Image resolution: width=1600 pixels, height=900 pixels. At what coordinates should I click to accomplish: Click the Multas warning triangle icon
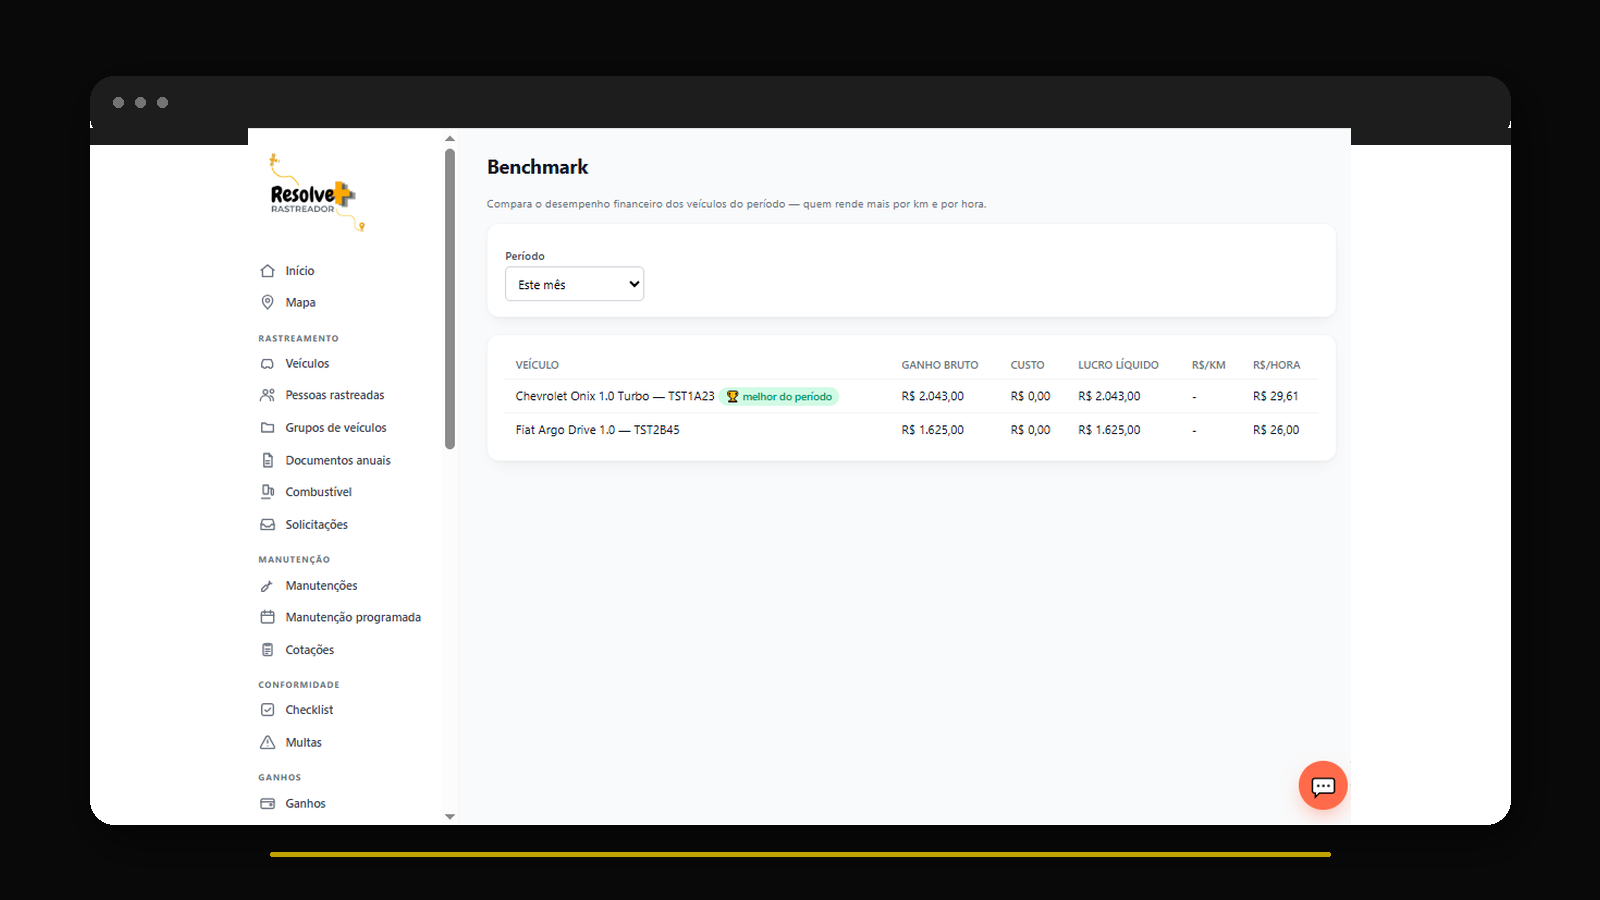(267, 742)
